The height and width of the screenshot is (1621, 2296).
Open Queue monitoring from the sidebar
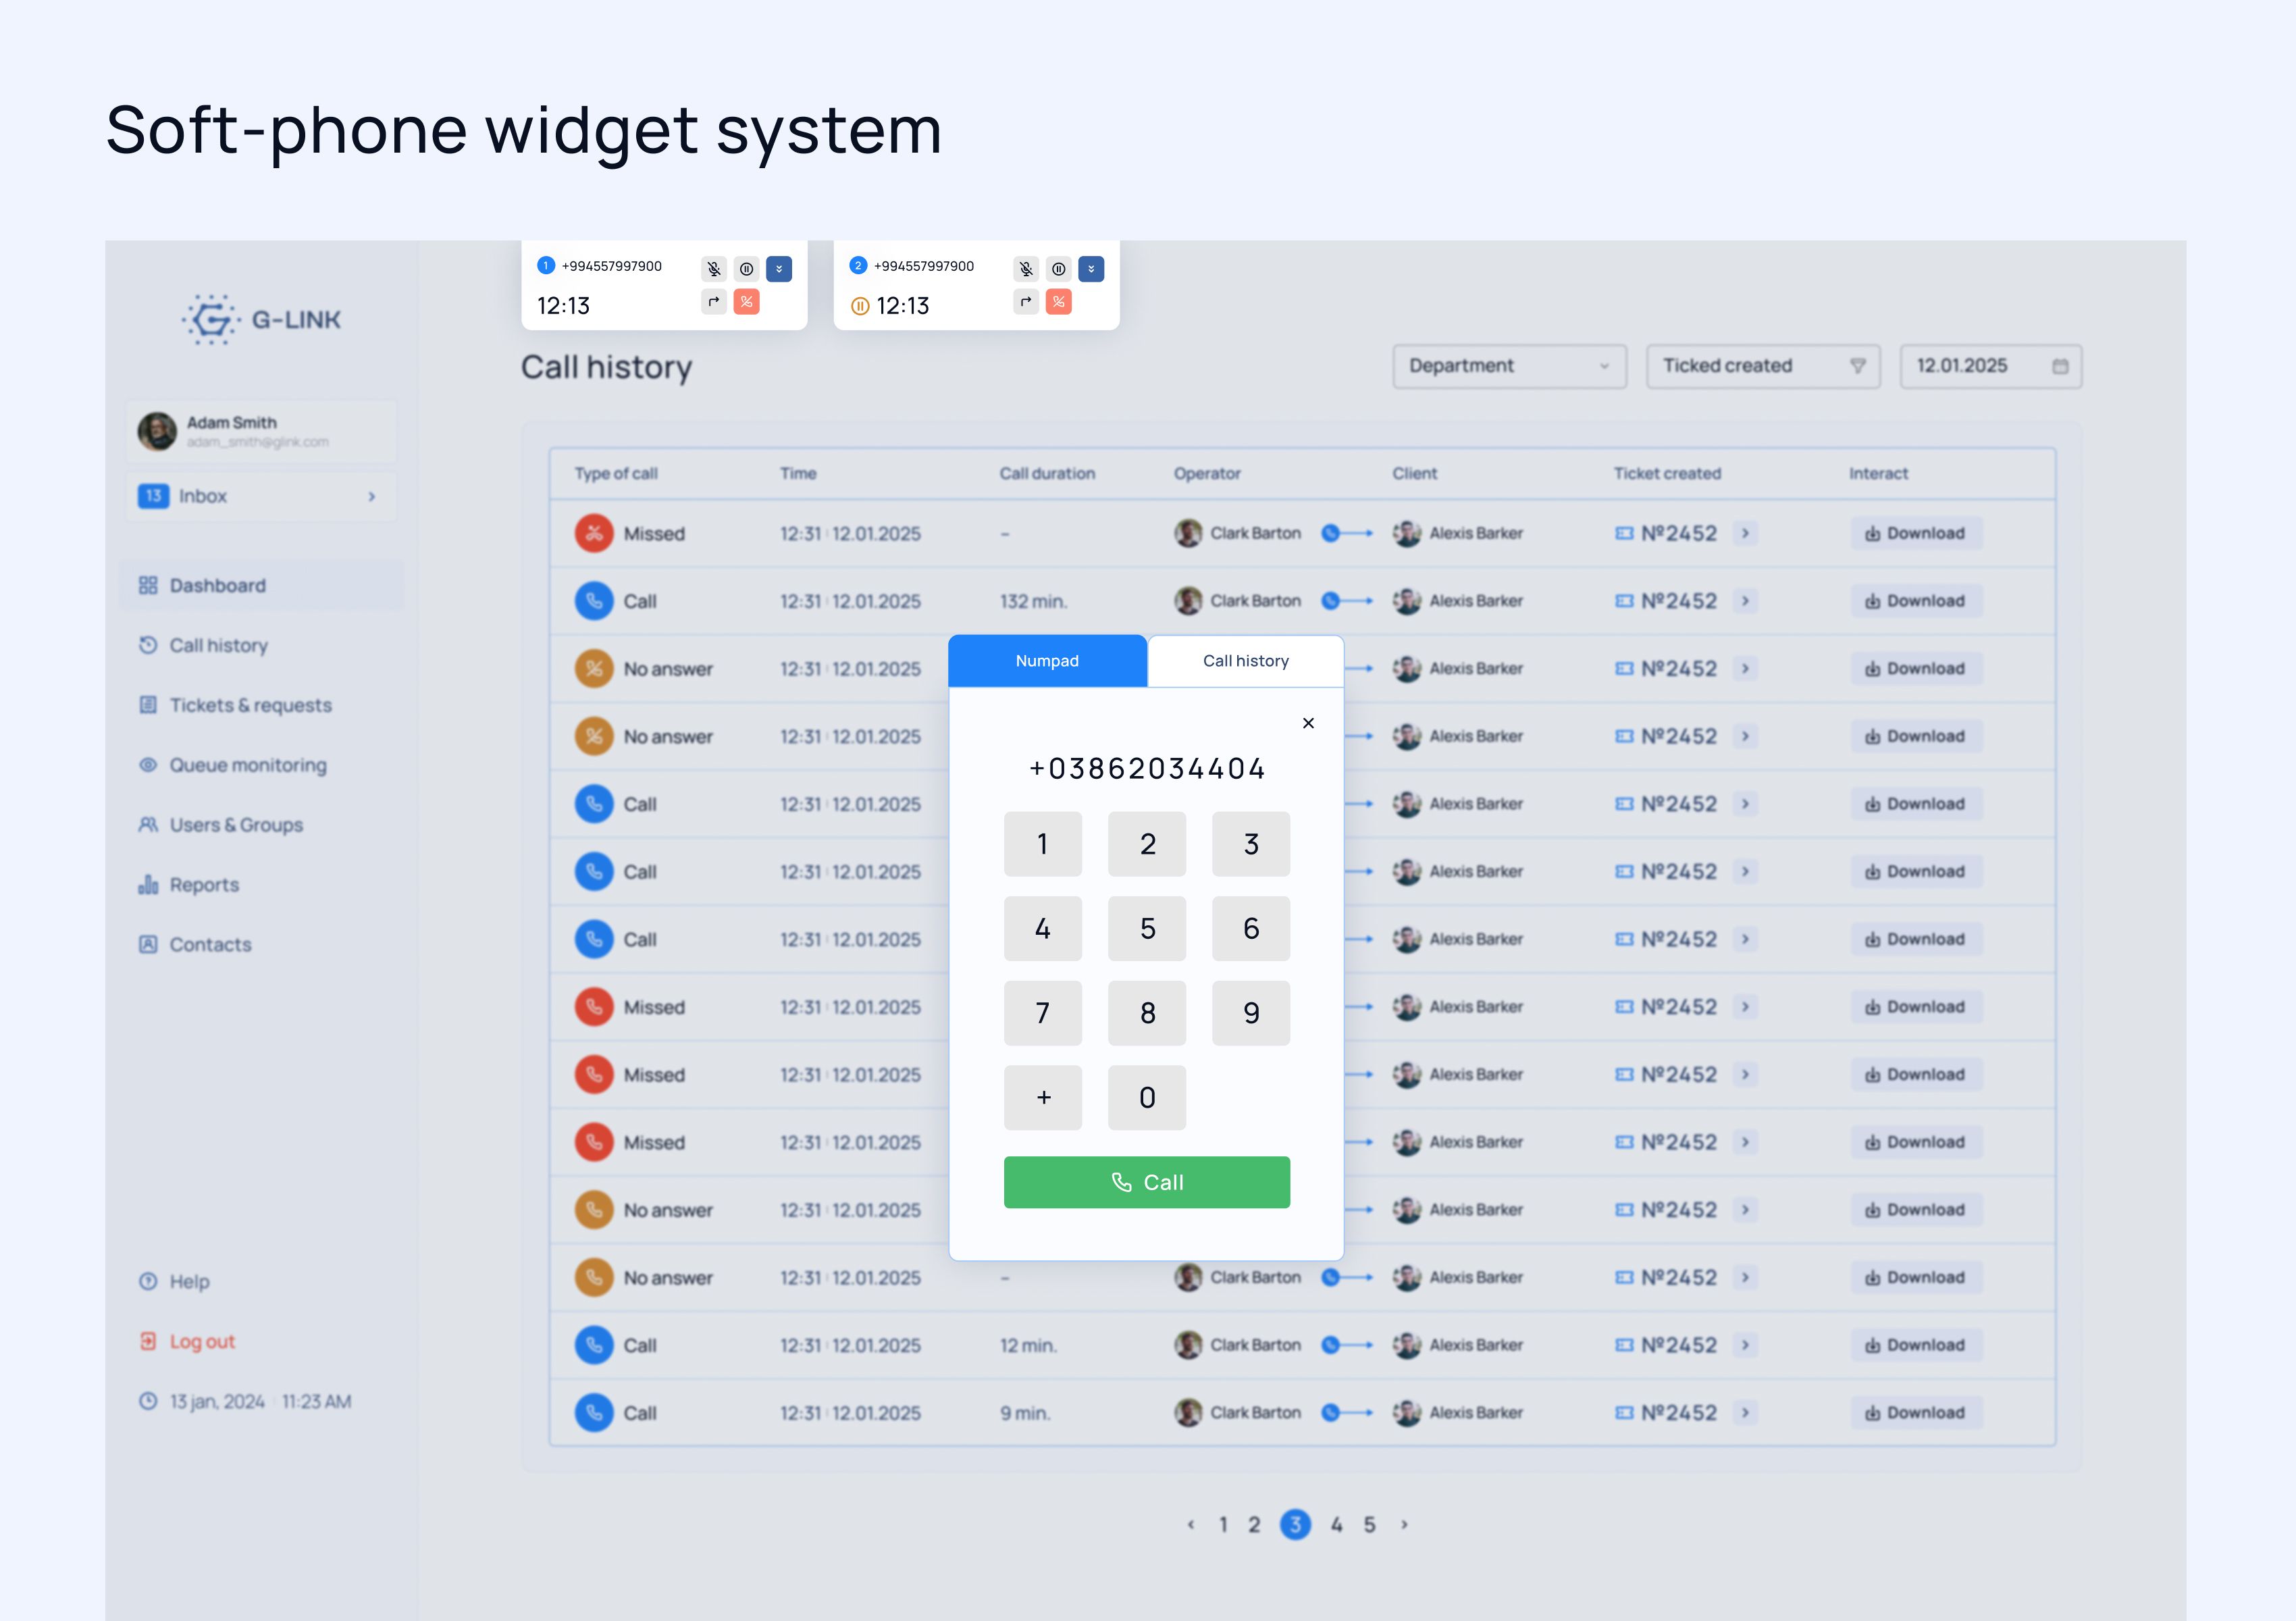(247, 765)
